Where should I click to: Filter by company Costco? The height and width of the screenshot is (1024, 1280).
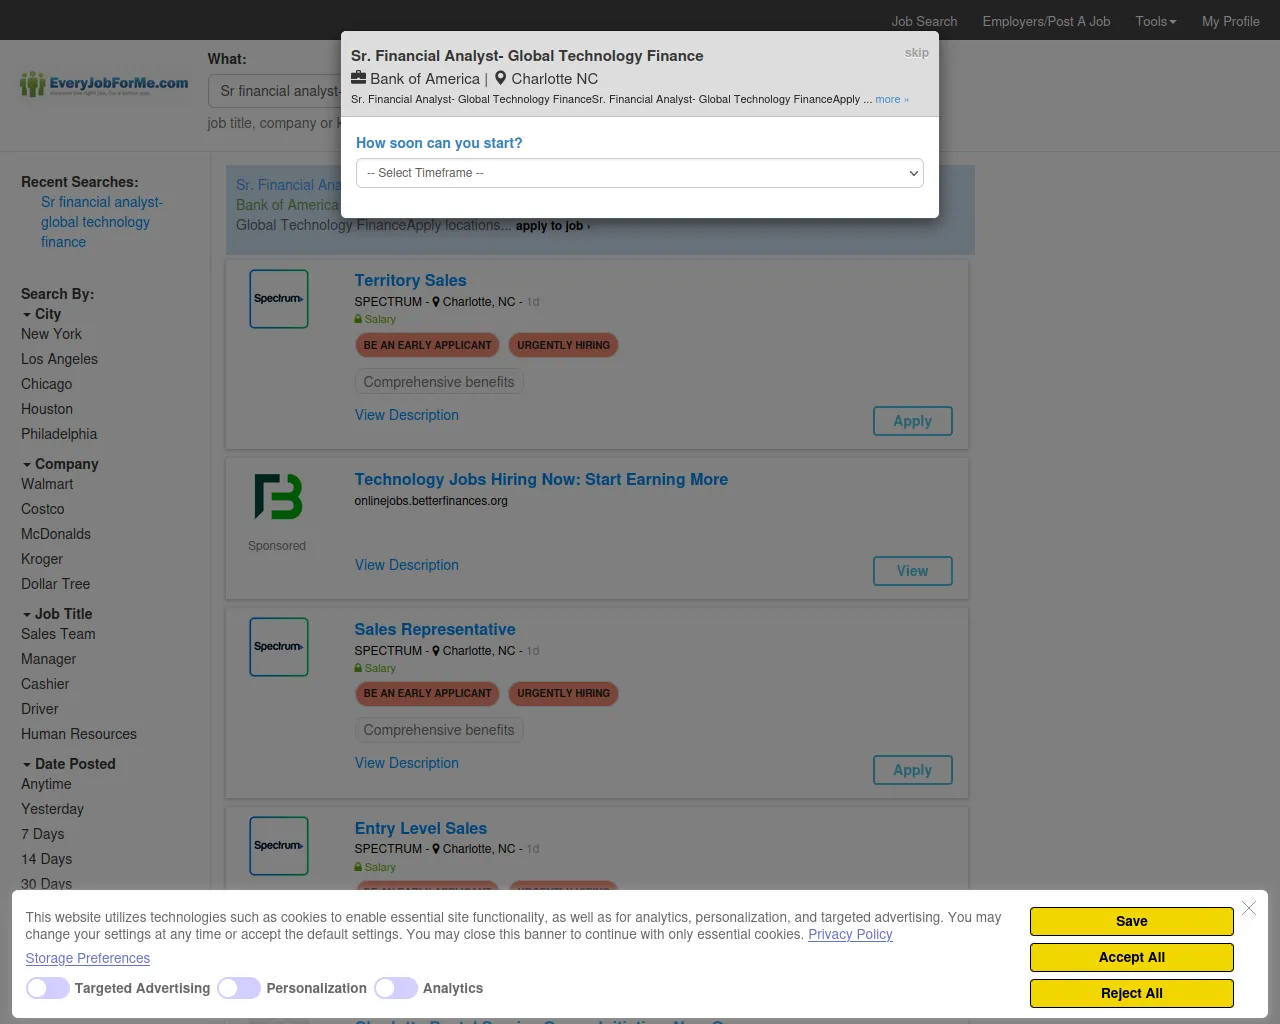click(x=43, y=509)
